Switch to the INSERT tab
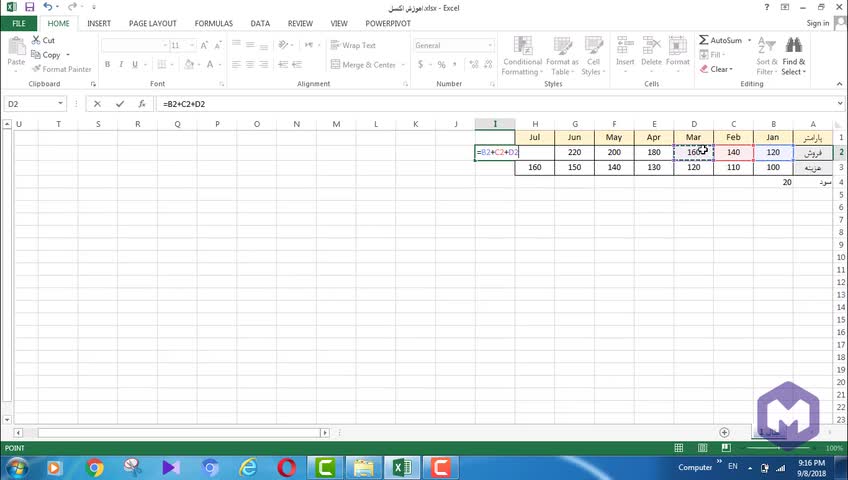The height and width of the screenshot is (480, 848). coord(99,23)
